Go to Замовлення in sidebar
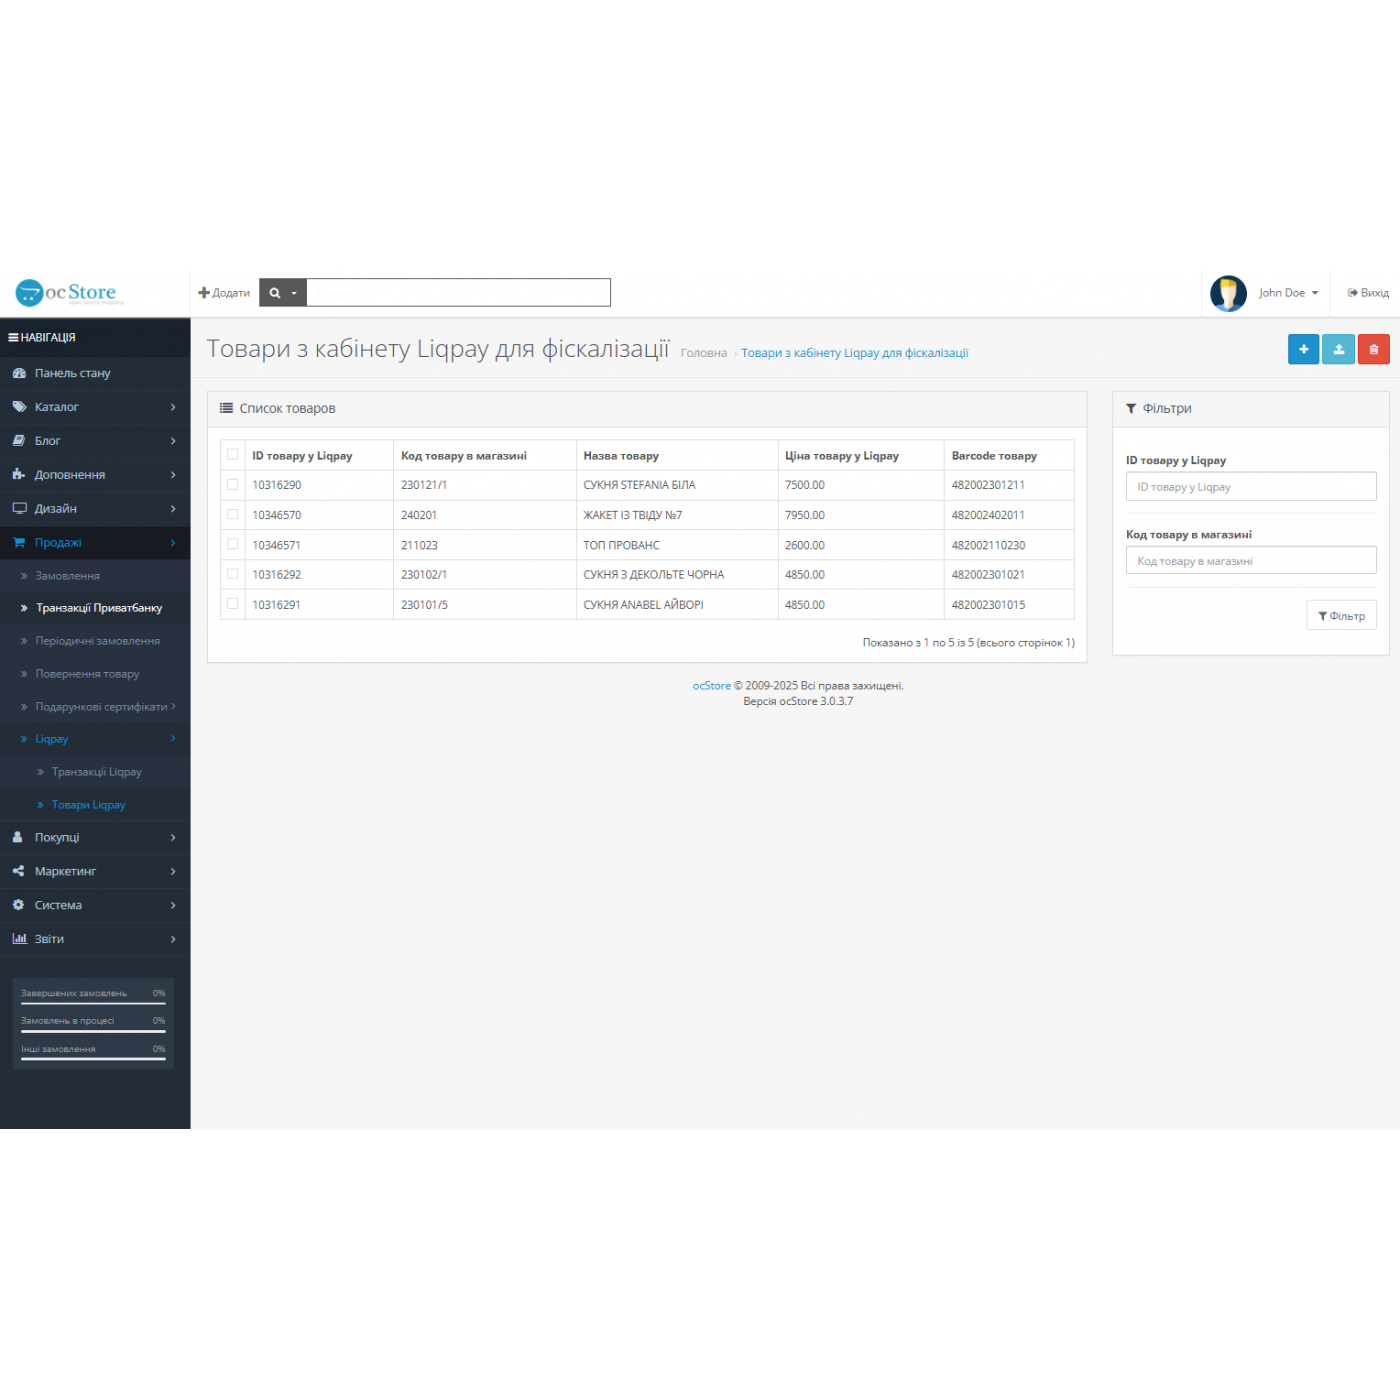Image resolution: width=1400 pixels, height=1400 pixels. (x=67, y=576)
